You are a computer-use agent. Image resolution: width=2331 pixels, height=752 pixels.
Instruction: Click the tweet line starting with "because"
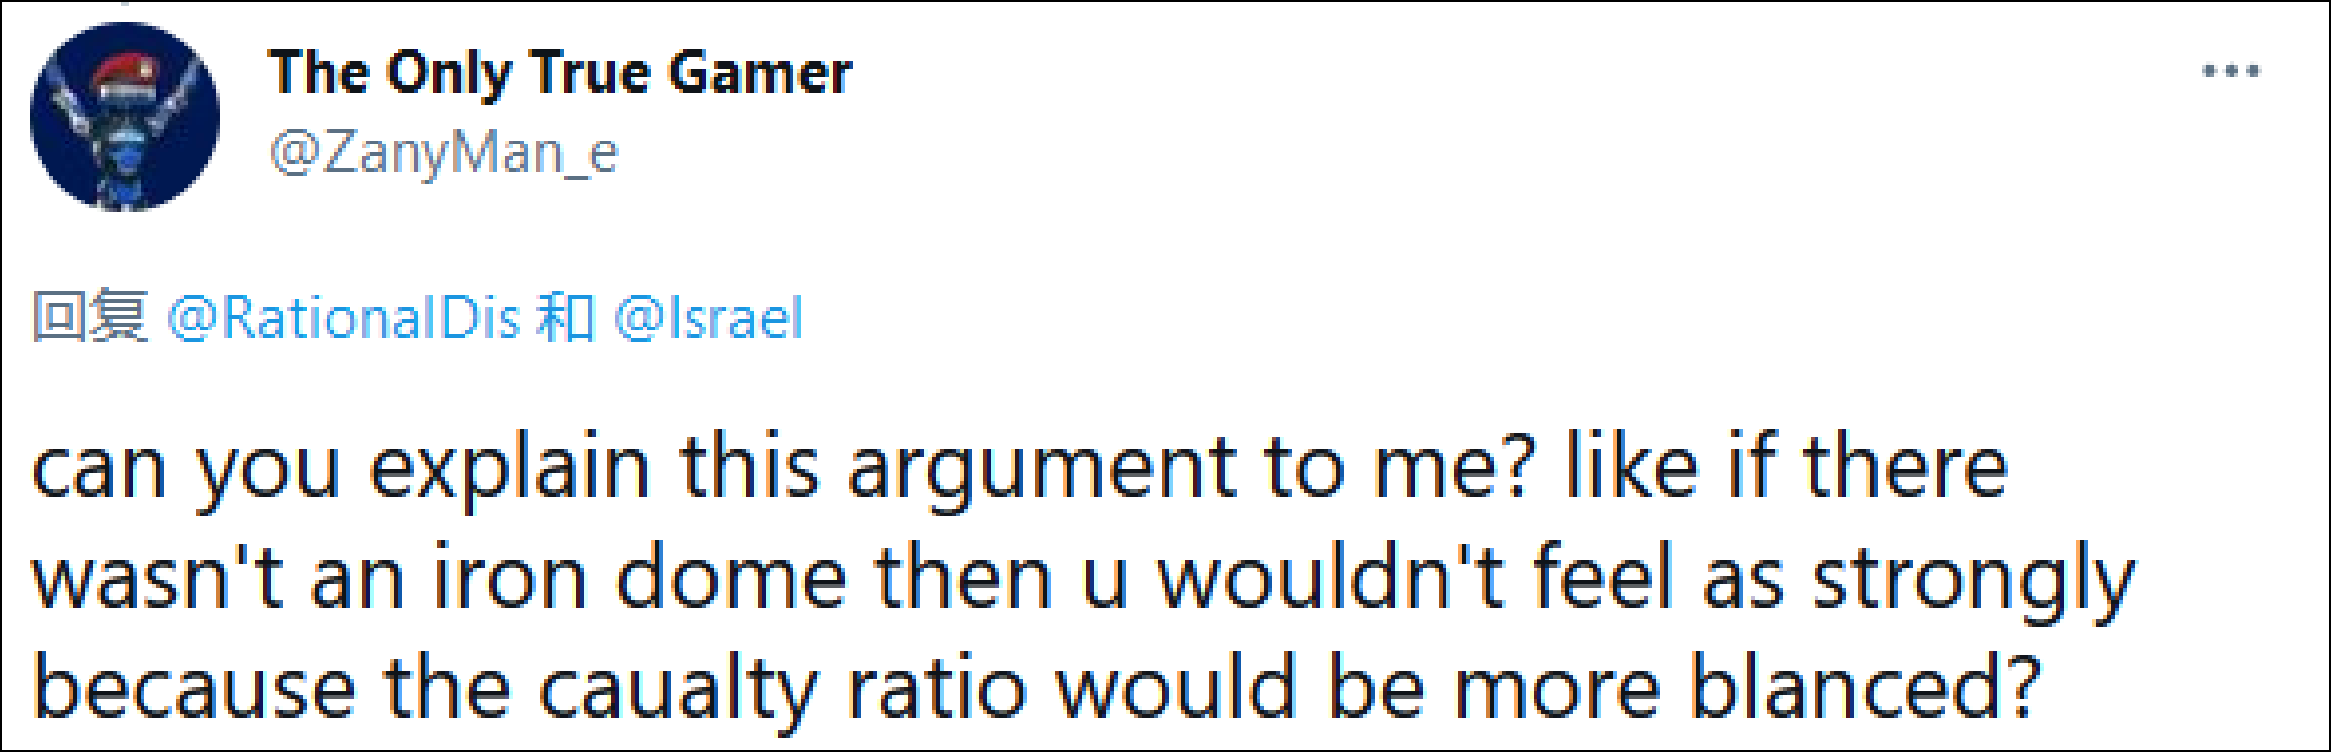(1036, 688)
